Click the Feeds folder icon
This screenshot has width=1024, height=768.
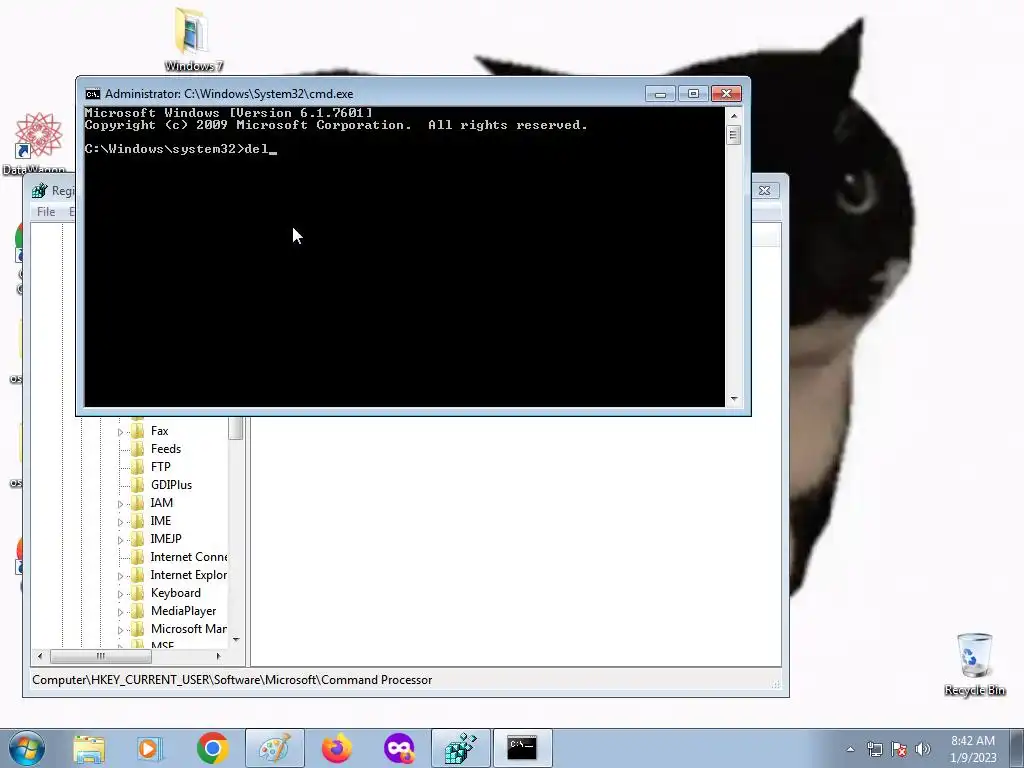coord(137,449)
